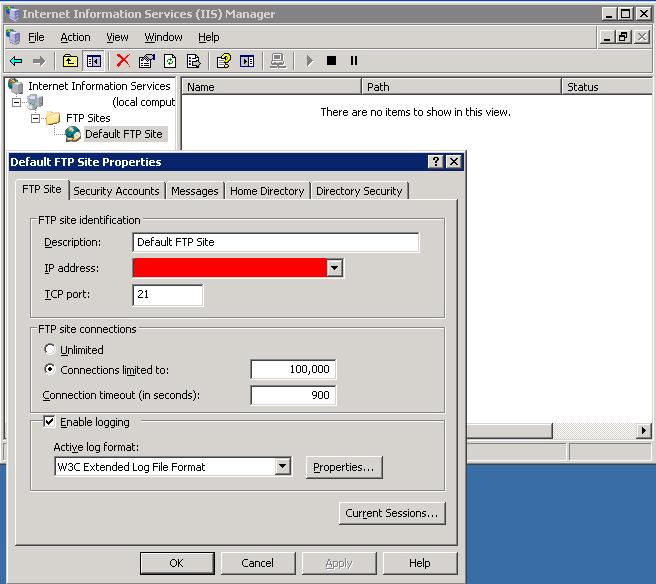Pause the FTP site with Pause icon
656x584 pixels.
pyautogui.click(x=354, y=61)
